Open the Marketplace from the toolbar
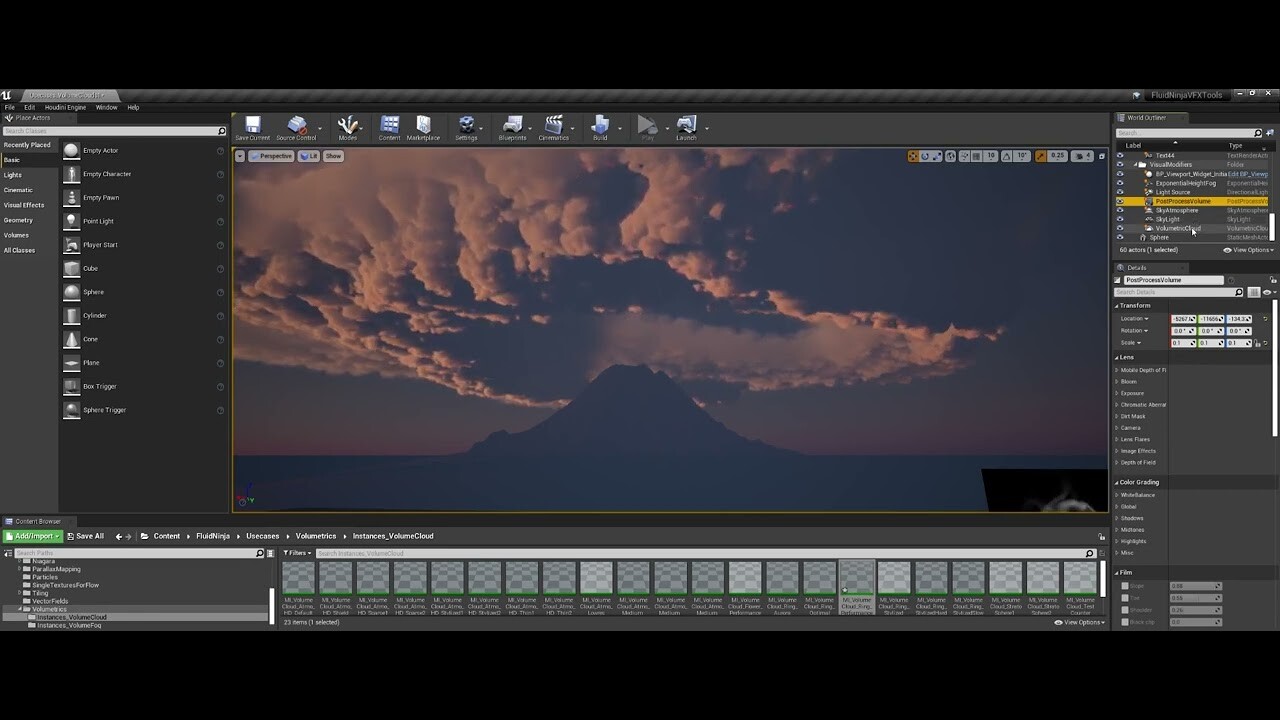This screenshot has height=720, width=1280. click(x=424, y=125)
